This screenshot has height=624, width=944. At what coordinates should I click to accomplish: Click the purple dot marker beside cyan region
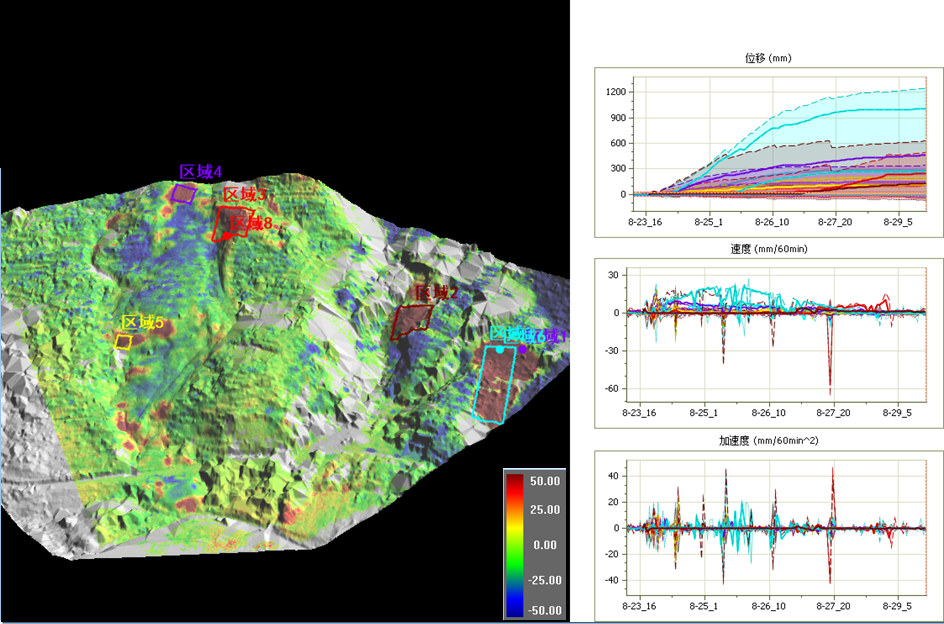point(522,349)
